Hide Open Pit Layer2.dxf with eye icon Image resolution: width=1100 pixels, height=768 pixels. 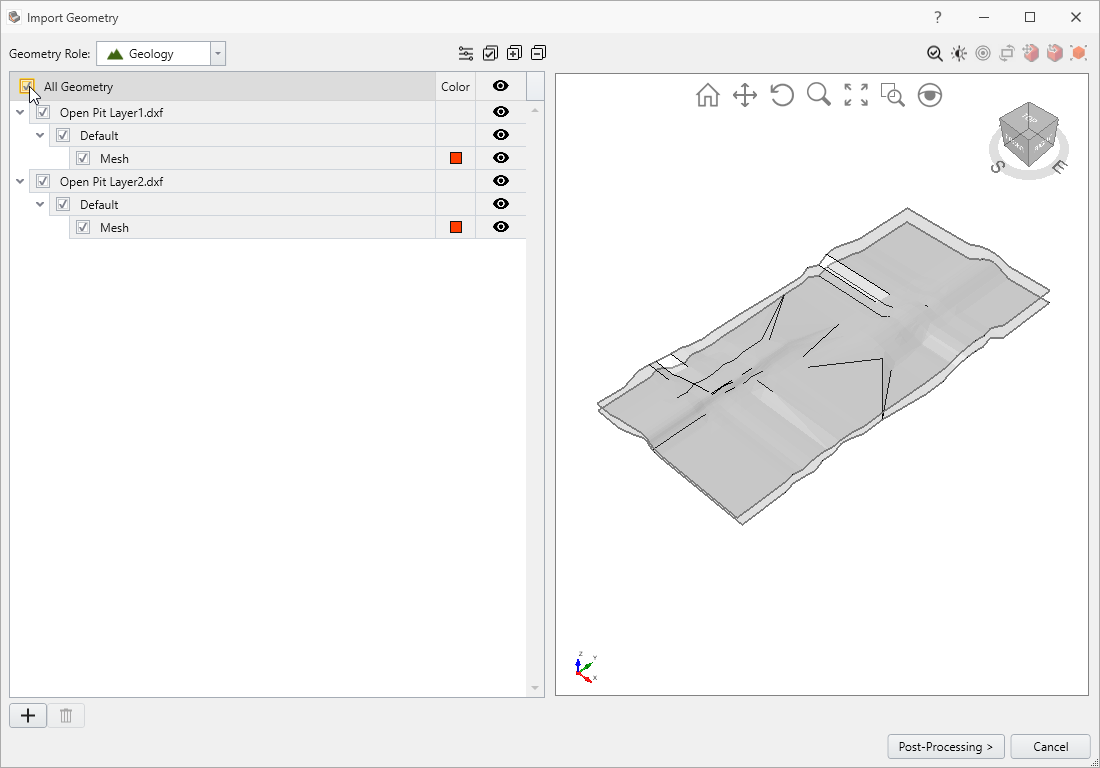[x=500, y=181]
